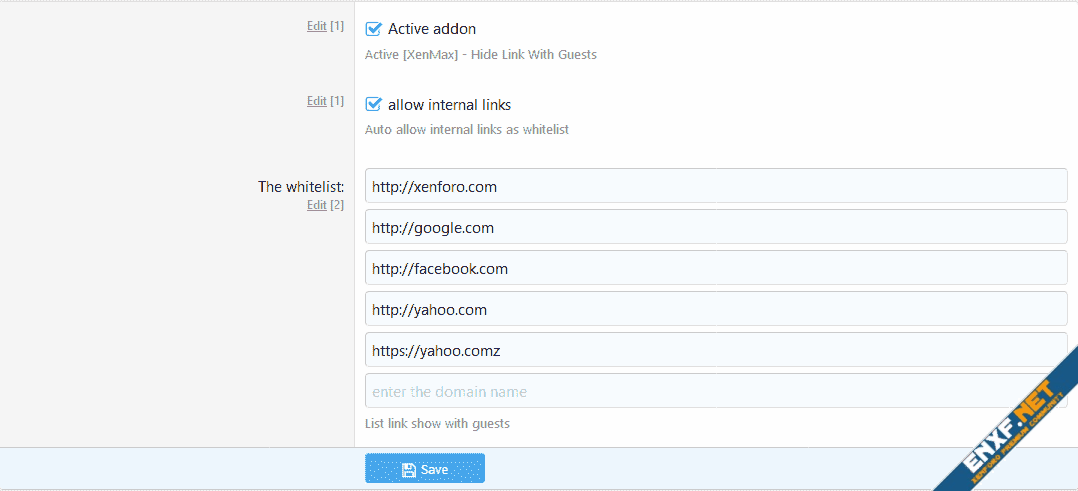1078x491 pixels.
Task: Click the allow internal links label text
Action: point(449,104)
